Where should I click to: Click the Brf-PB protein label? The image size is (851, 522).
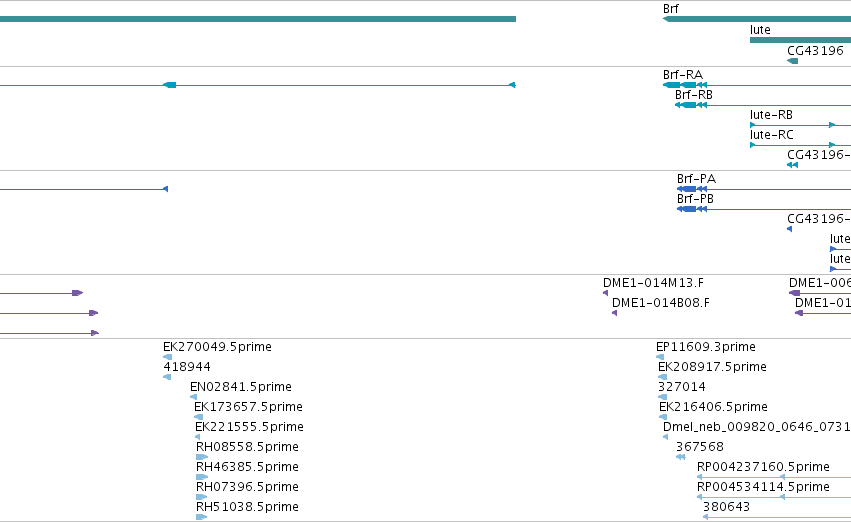click(x=695, y=199)
